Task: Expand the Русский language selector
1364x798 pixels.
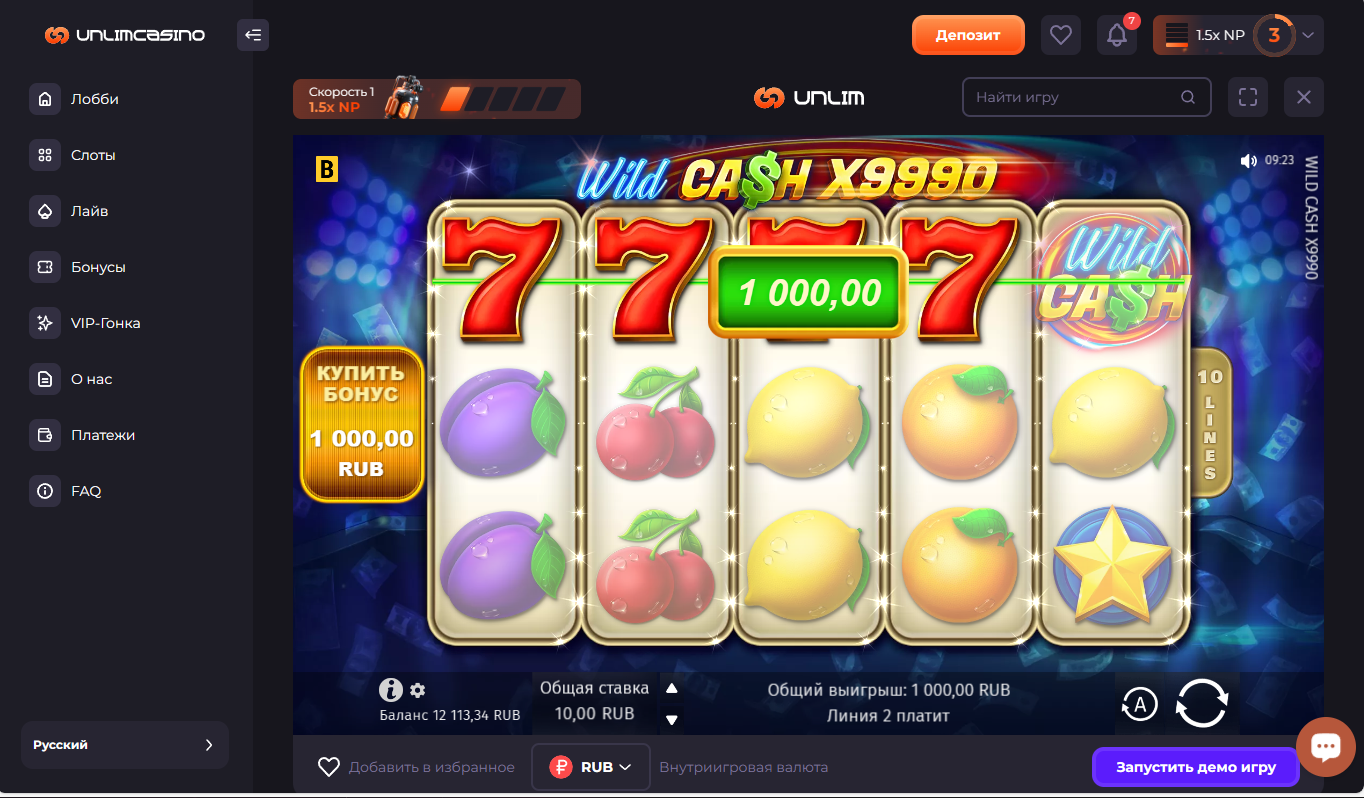Action: pos(125,745)
